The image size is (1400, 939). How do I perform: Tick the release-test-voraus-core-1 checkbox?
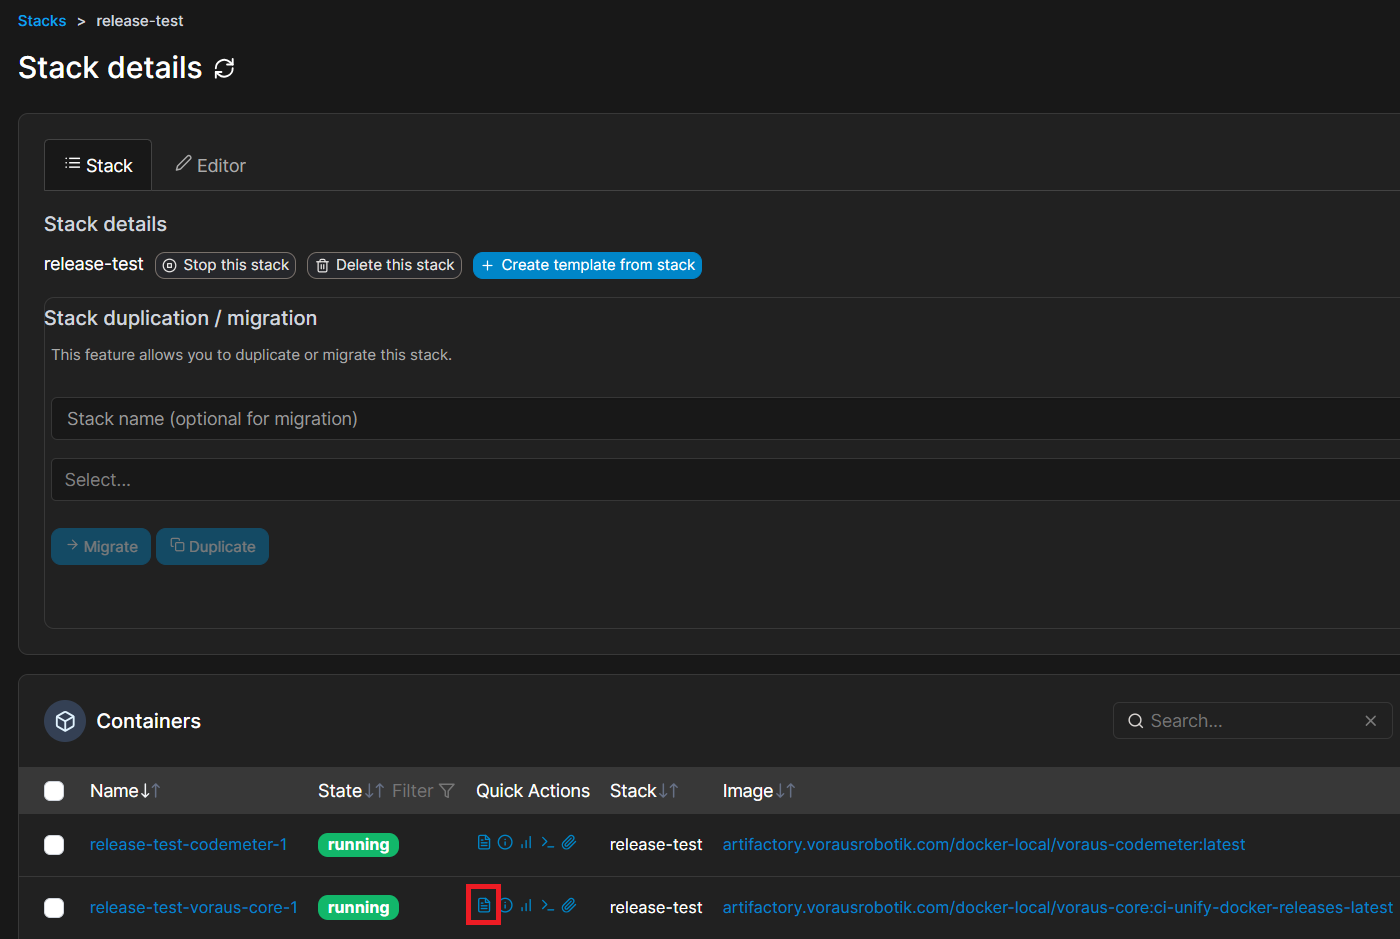54,908
